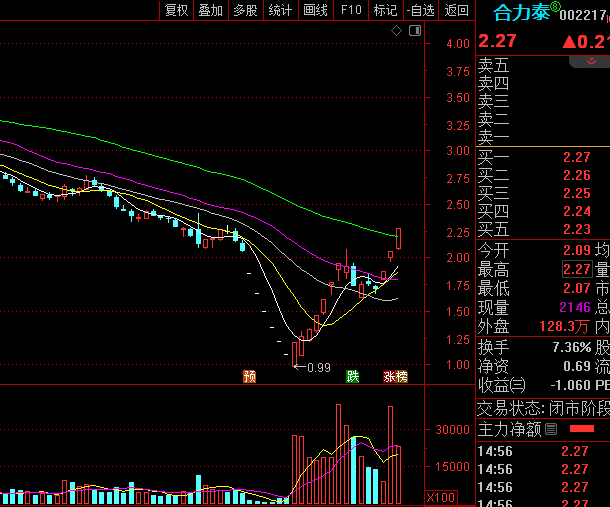Viewport: 610px width, 507px height.
Task: Click the 预 forecast marker on chart
Action: (249, 376)
